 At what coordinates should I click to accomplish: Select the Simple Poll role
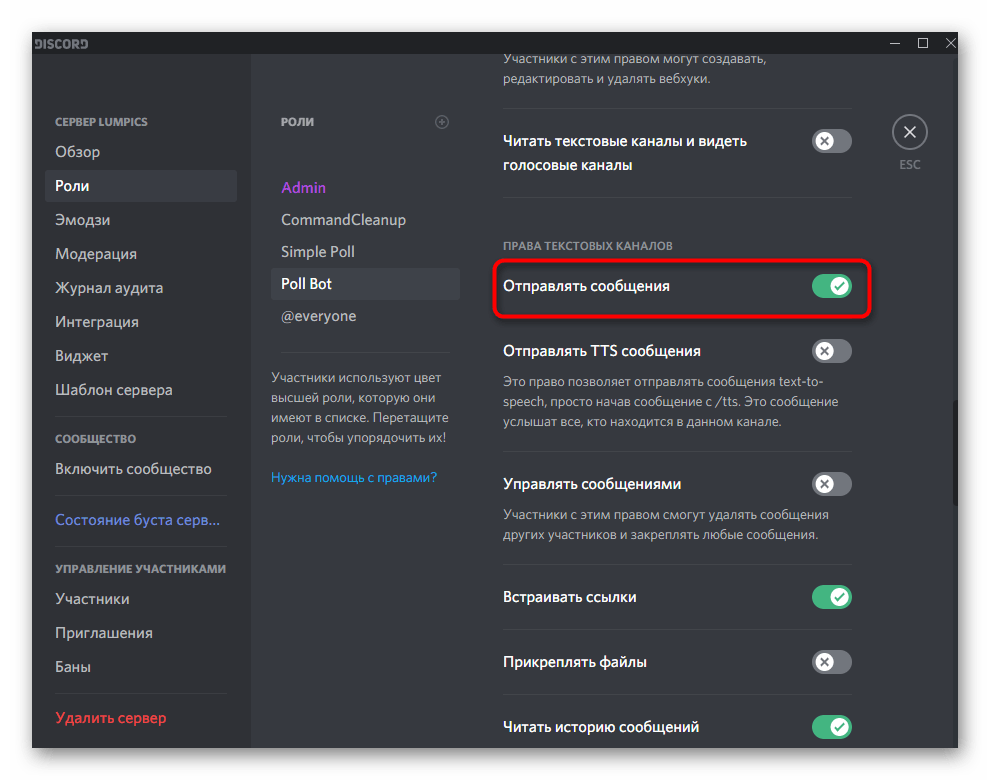pos(365,252)
